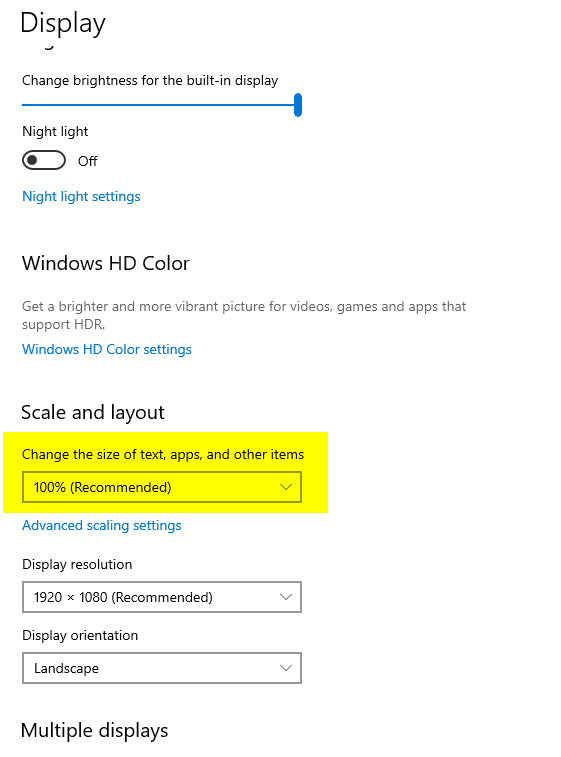The width and height of the screenshot is (561, 757).
Task: Click the Multiple displays heading
Action: [x=95, y=730]
